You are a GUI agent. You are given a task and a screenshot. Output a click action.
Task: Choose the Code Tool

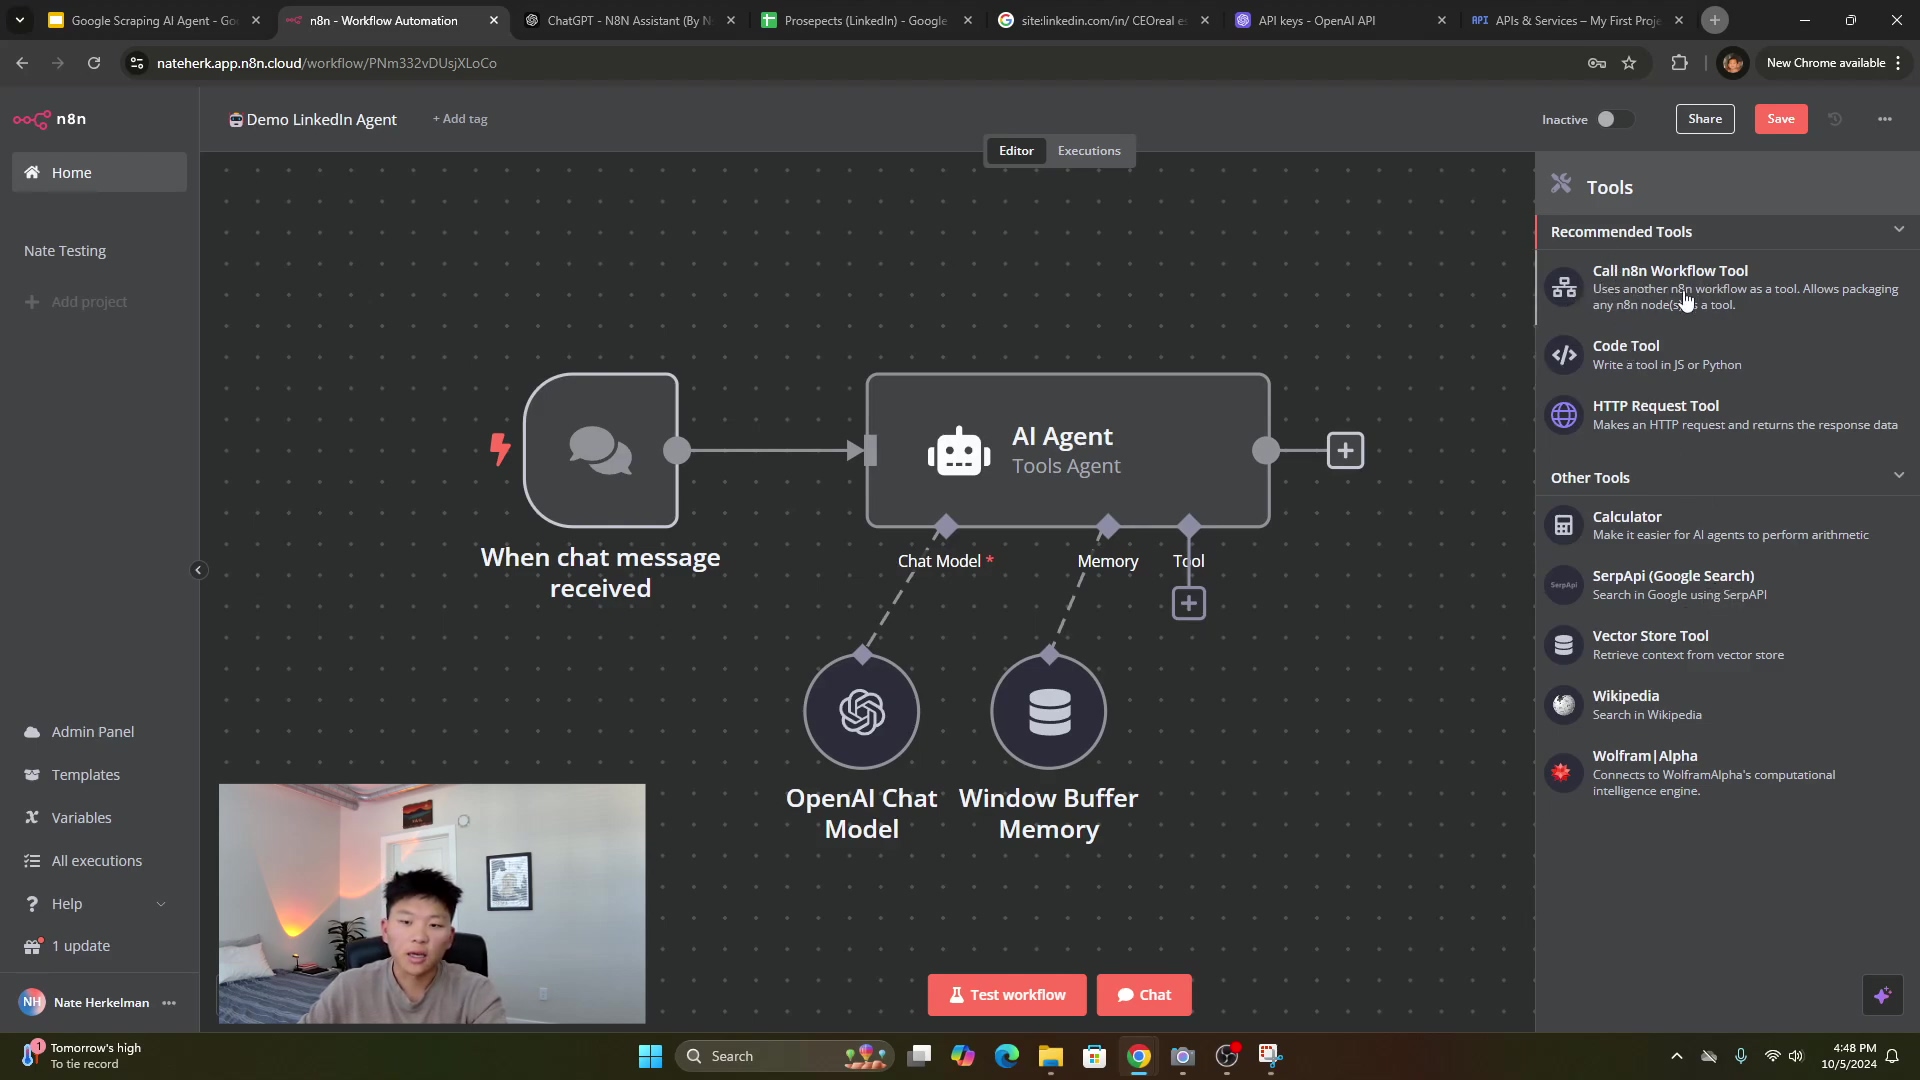(1727, 355)
